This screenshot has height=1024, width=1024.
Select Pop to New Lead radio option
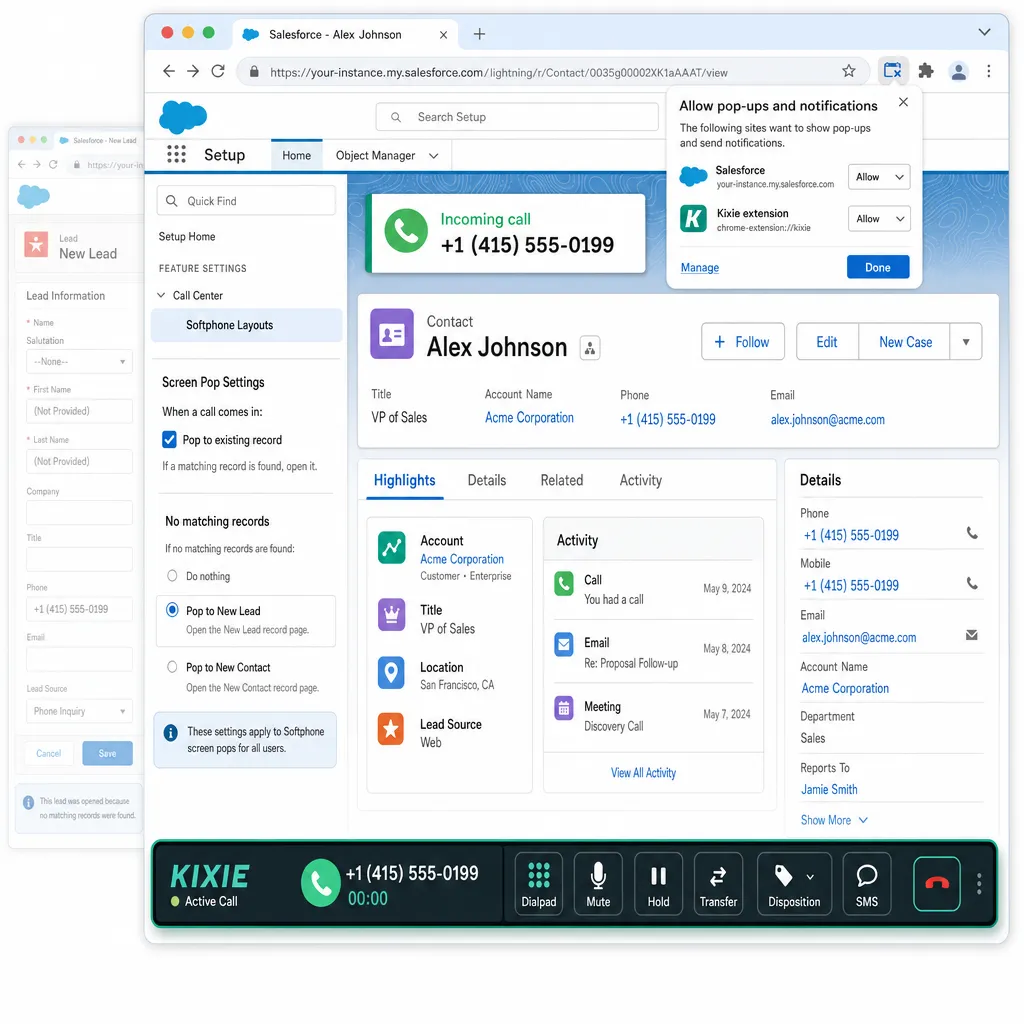tap(172, 610)
